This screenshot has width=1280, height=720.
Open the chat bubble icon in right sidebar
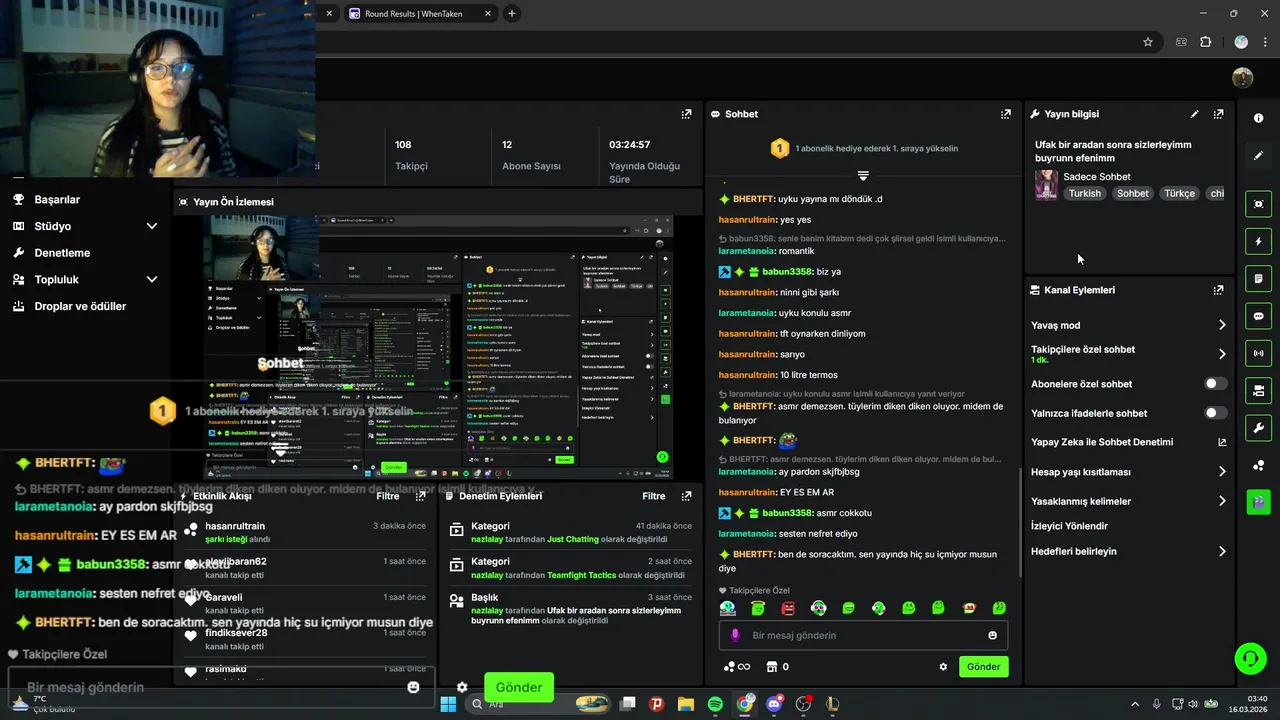coord(1258,316)
